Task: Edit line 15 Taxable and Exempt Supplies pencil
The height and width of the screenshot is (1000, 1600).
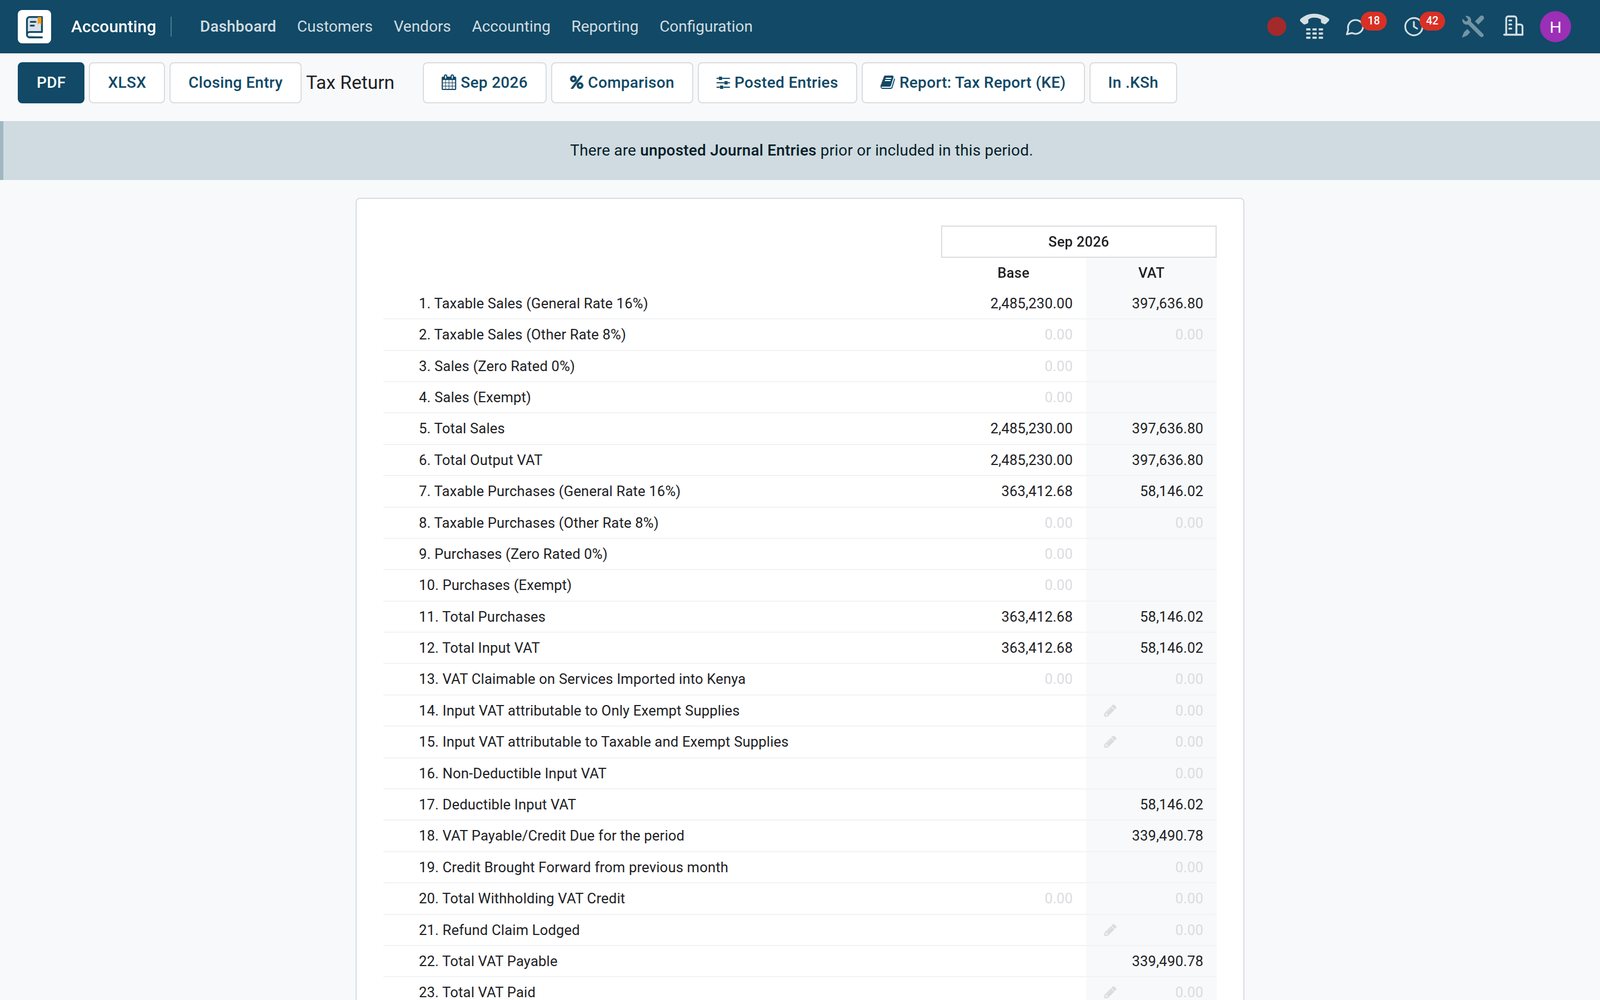Action: click(x=1110, y=742)
